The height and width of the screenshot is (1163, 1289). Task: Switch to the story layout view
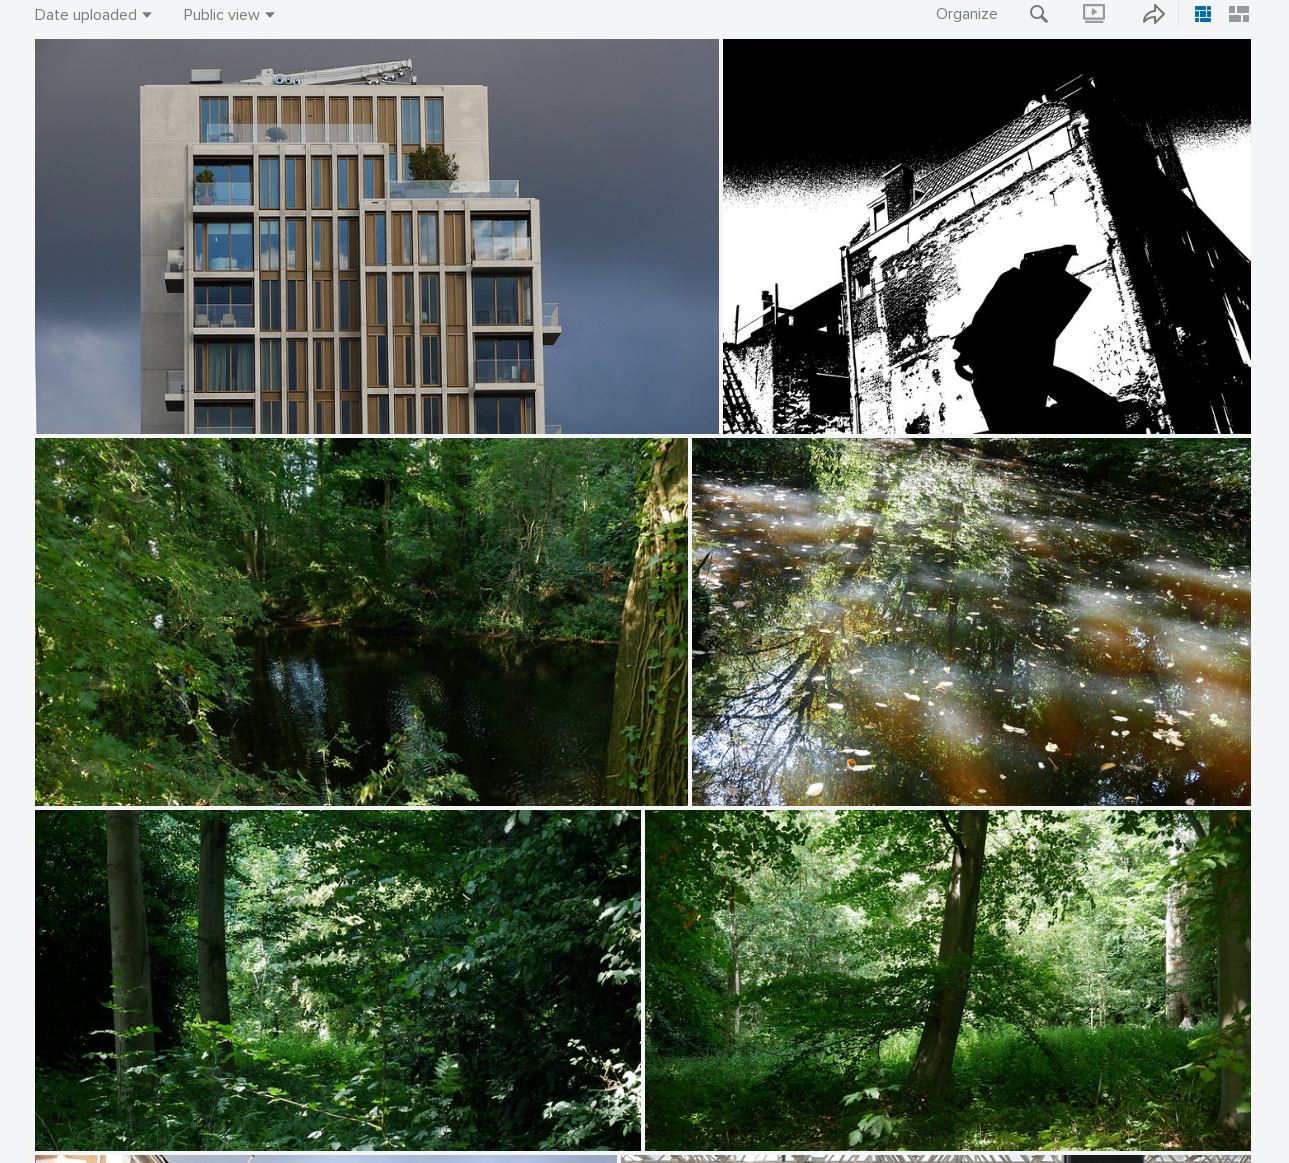(1239, 14)
